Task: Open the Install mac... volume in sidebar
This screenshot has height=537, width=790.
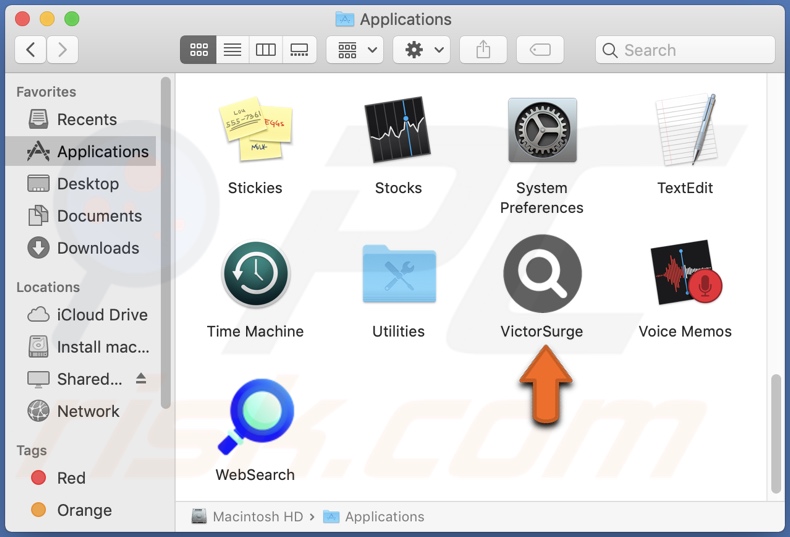Action: click(x=81, y=347)
